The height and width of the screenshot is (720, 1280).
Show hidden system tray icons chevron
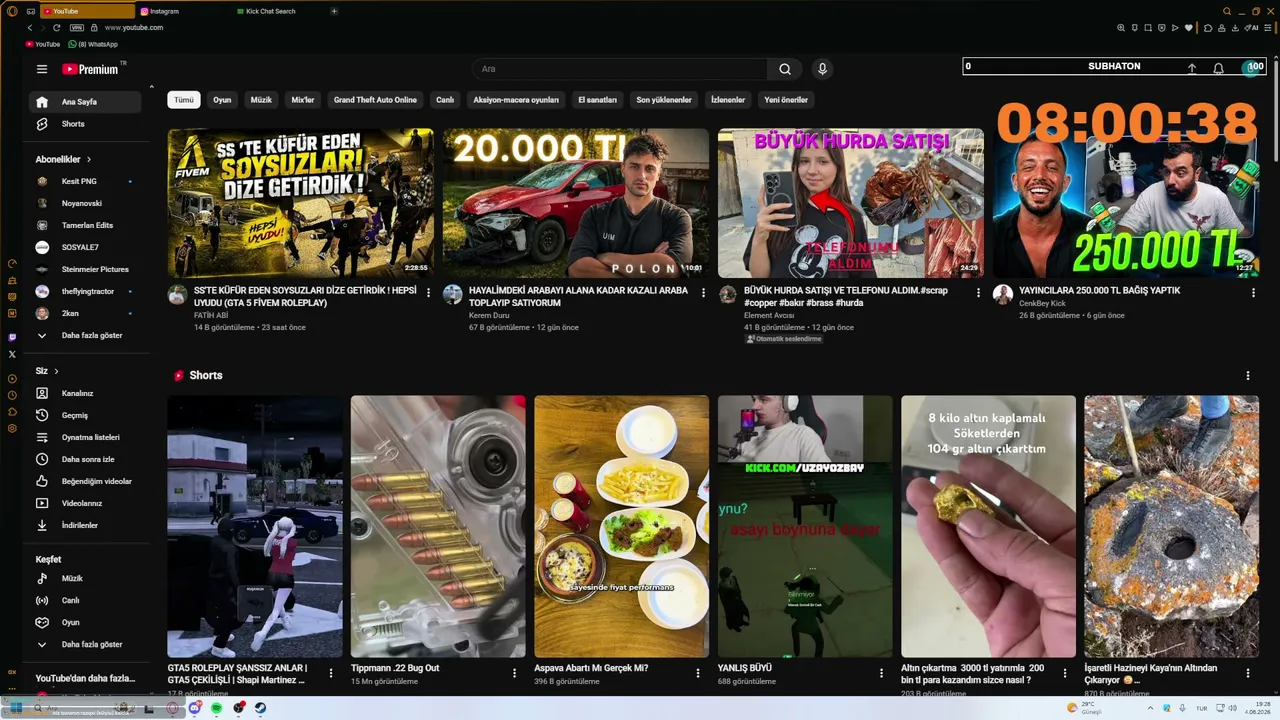[x=1149, y=708]
